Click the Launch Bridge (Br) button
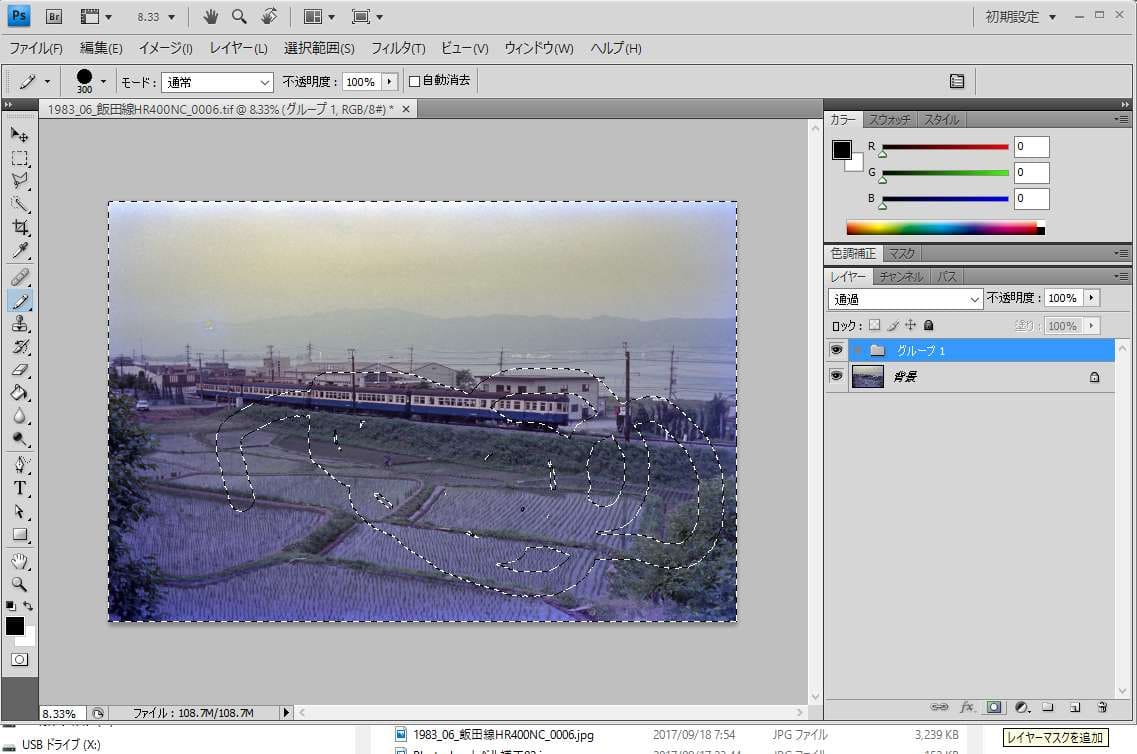This screenshot has width=1137, height=754. click(55, 17)
